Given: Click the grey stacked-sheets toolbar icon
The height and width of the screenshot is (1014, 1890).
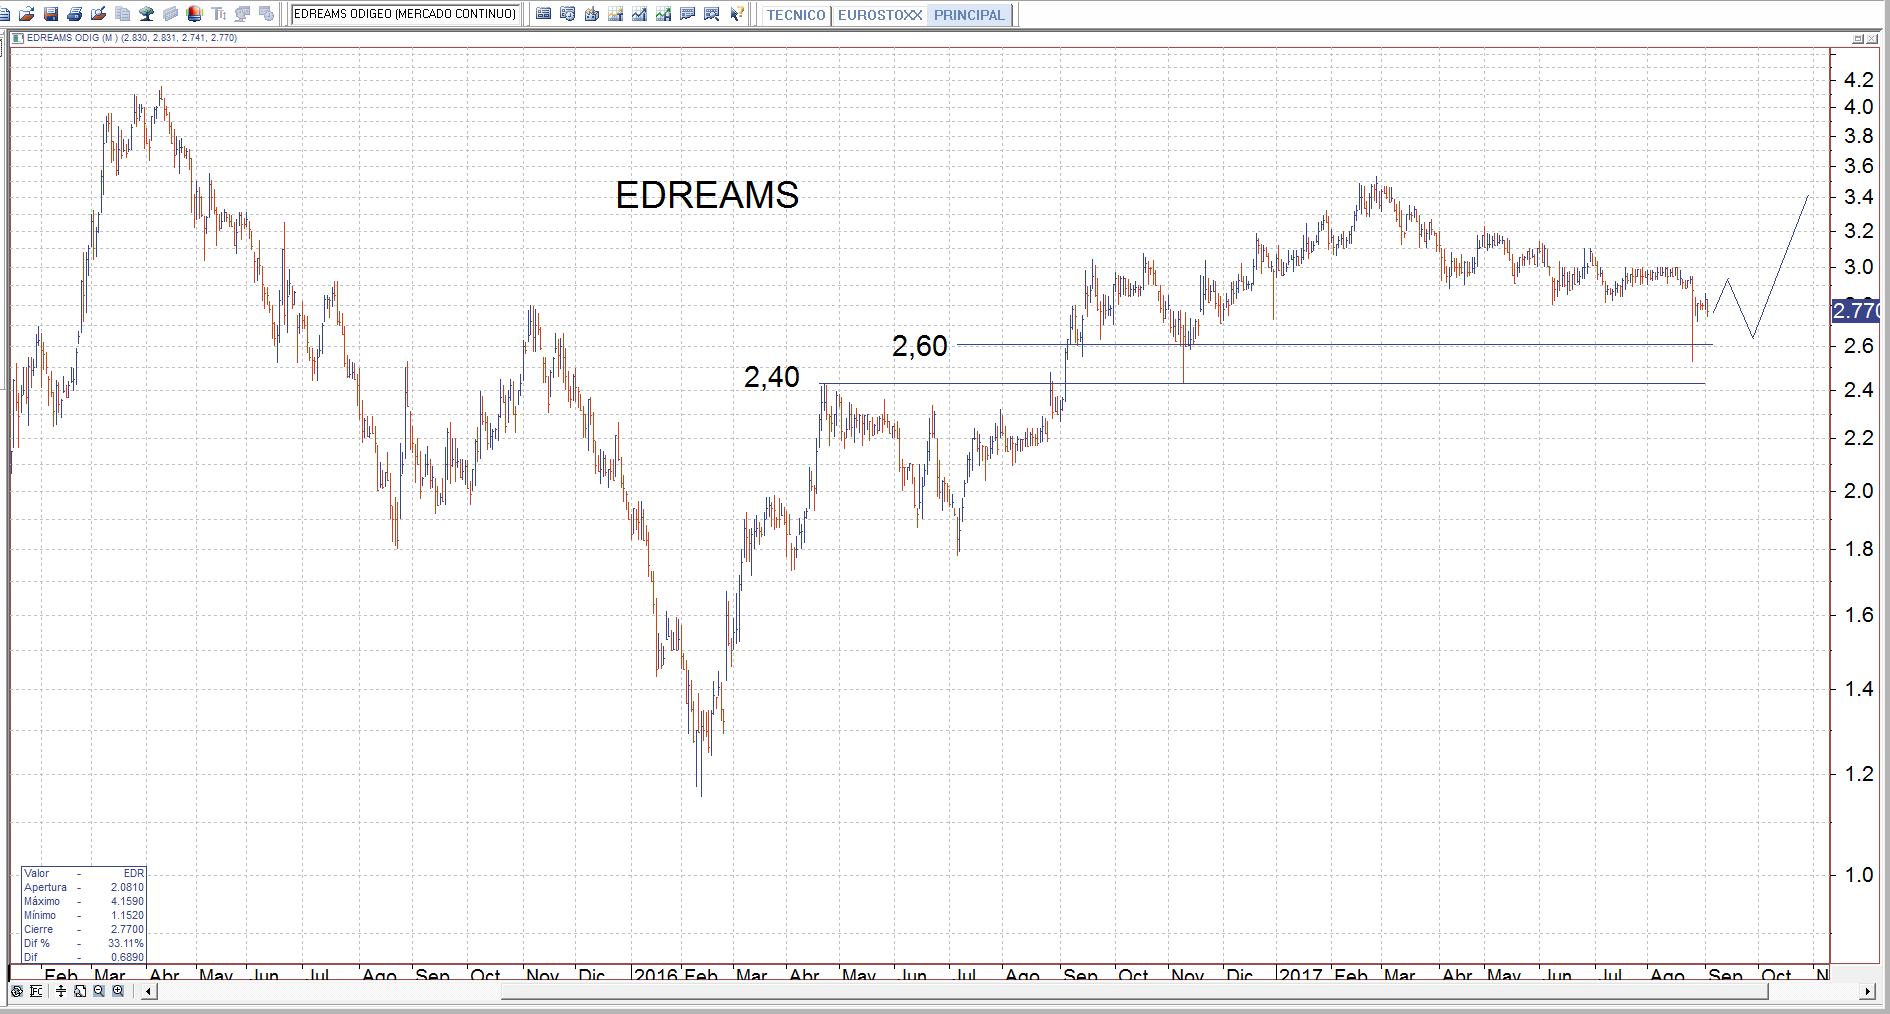Looking at the screenshot, I should click(x=171, y=14).
